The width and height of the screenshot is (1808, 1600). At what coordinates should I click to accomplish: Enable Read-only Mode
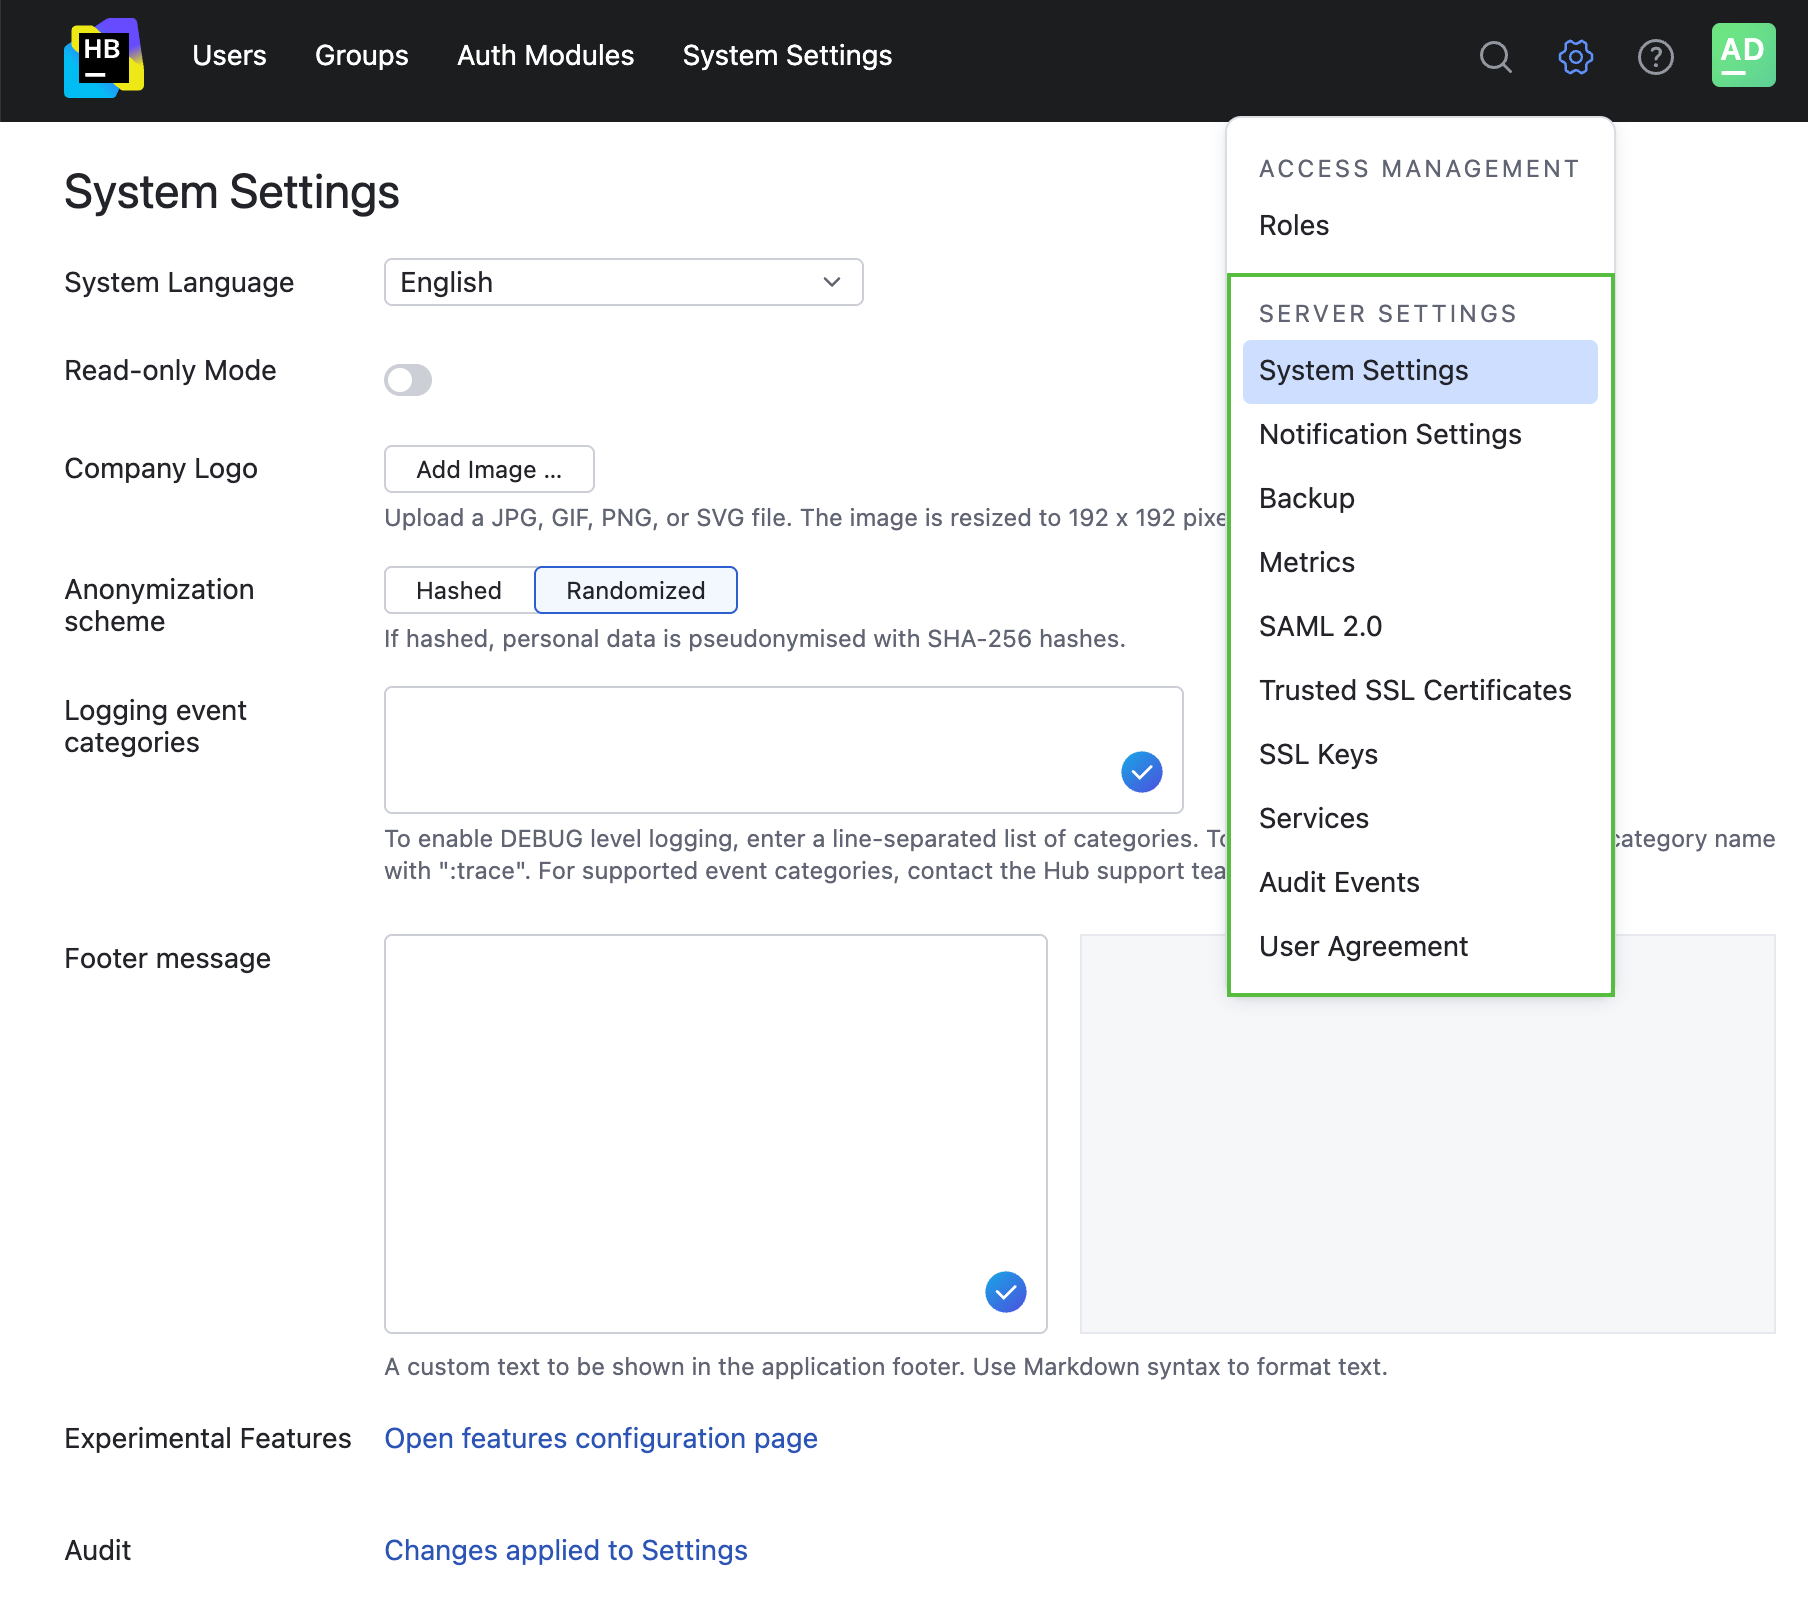tap(408, 379)
